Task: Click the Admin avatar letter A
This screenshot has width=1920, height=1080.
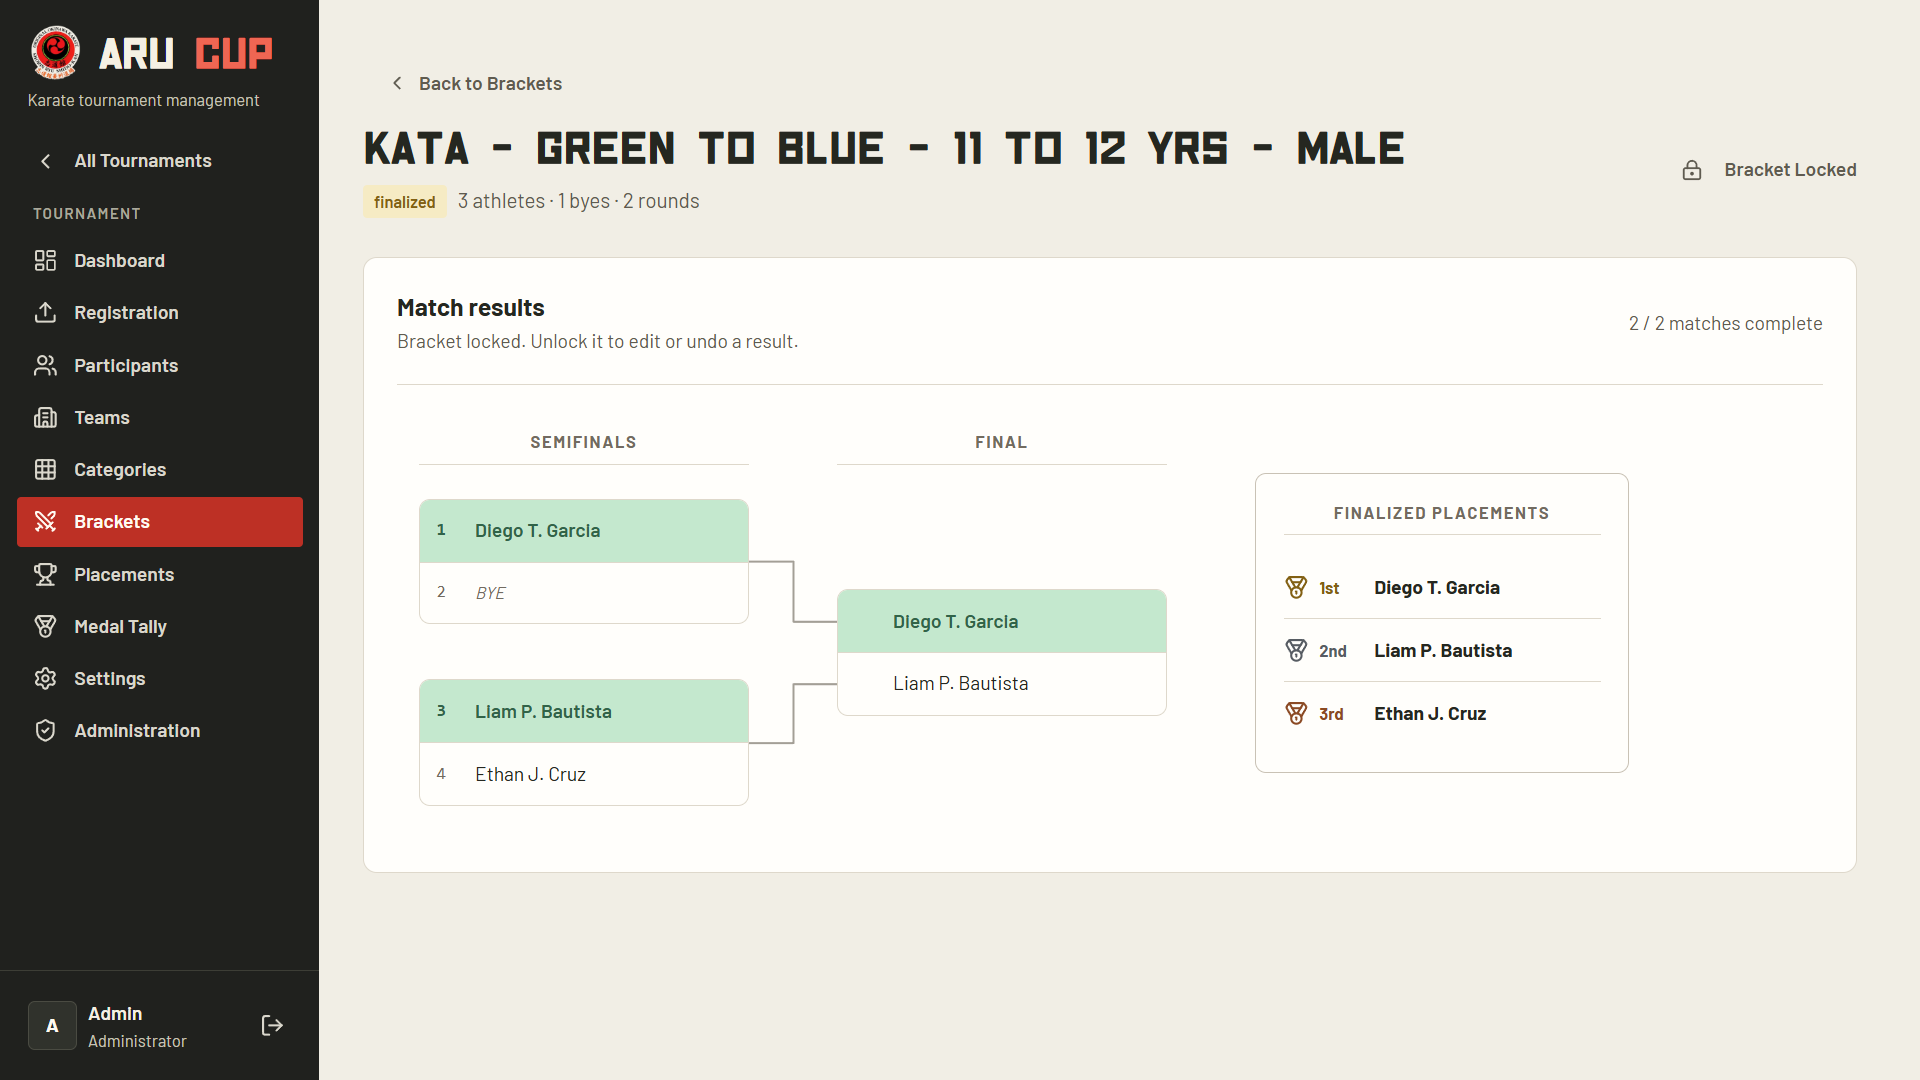Action: click(52, 1026)
